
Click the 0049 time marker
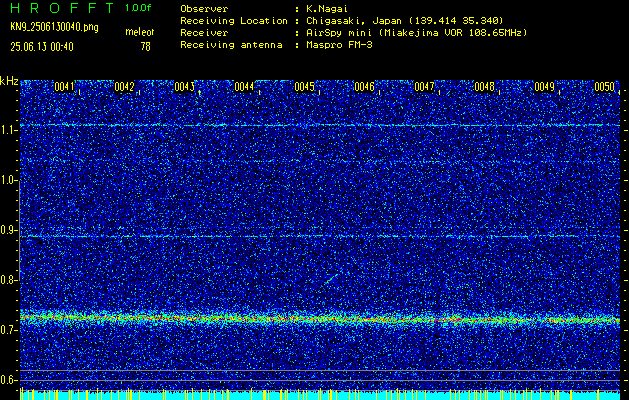545,87
